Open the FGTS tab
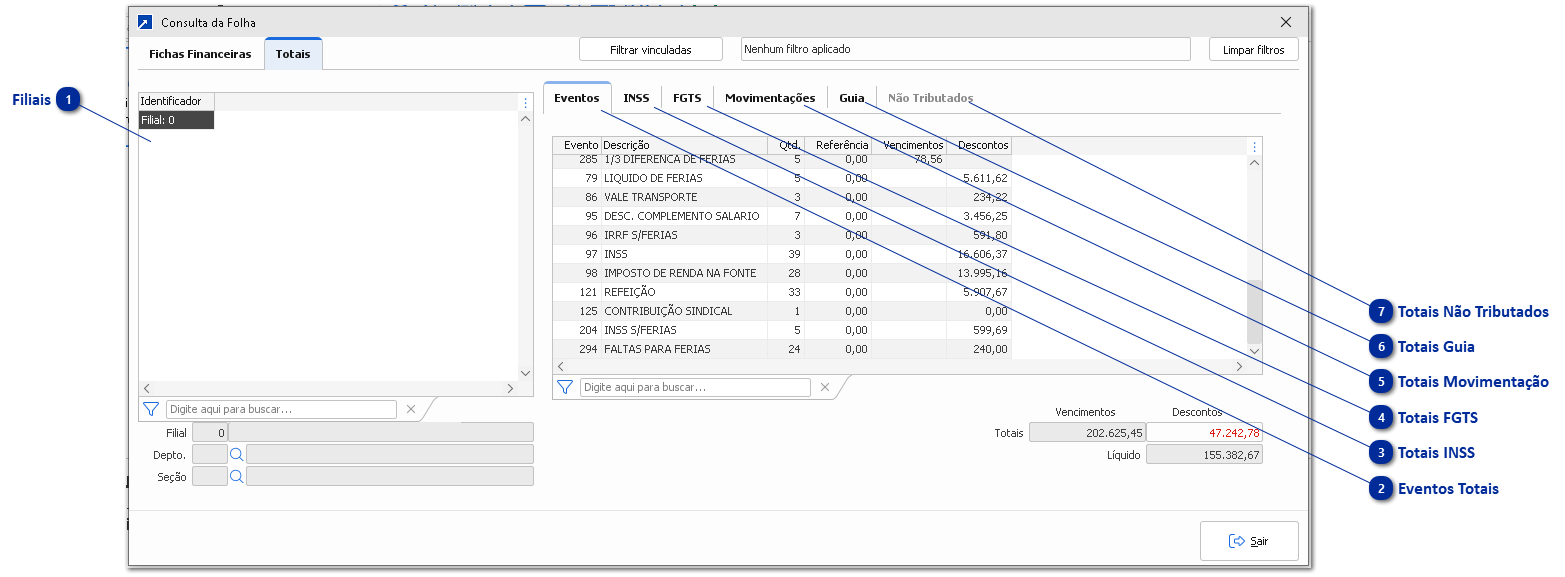The width and height of the screenshot is (1565, 577). click(687, 98)
